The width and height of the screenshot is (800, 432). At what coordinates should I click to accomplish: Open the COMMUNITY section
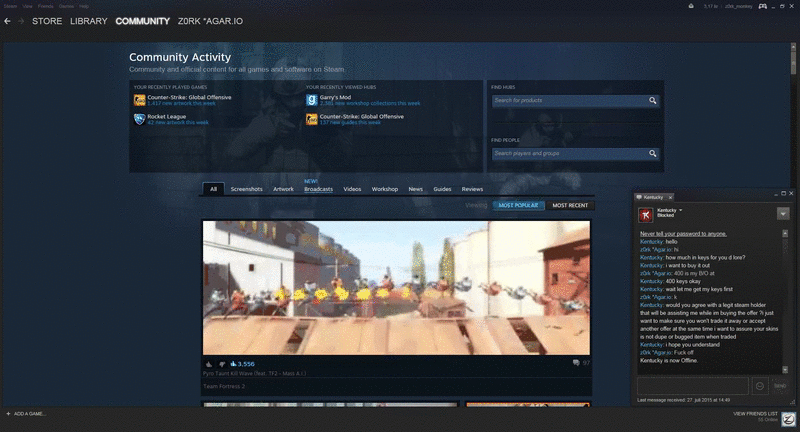[x=142, y=21]
